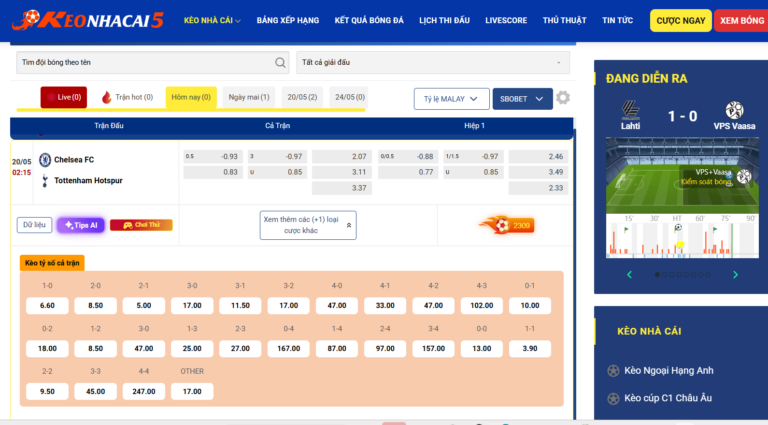Click the Dữ liệu button

pos(34,225)
